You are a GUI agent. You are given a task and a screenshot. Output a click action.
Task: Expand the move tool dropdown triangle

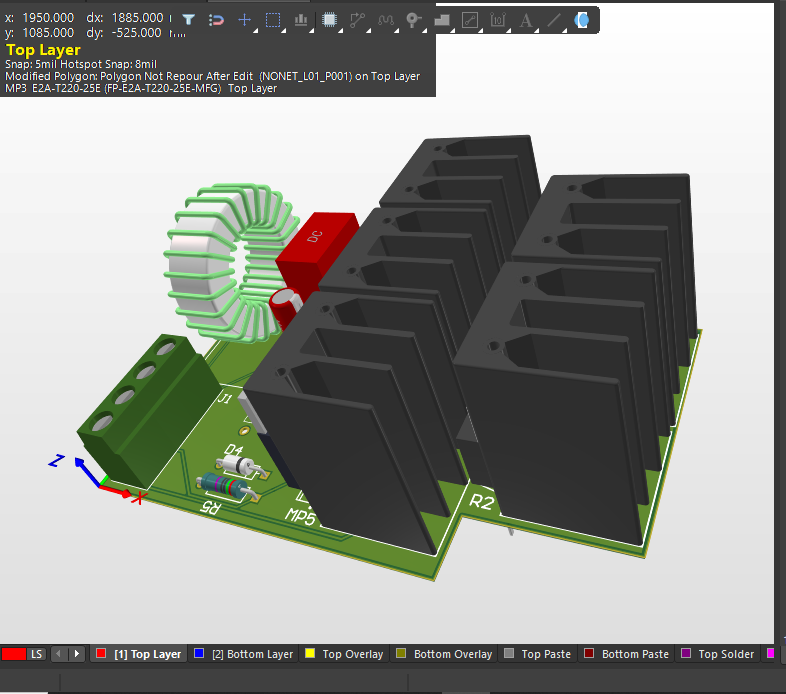point(256,31)
